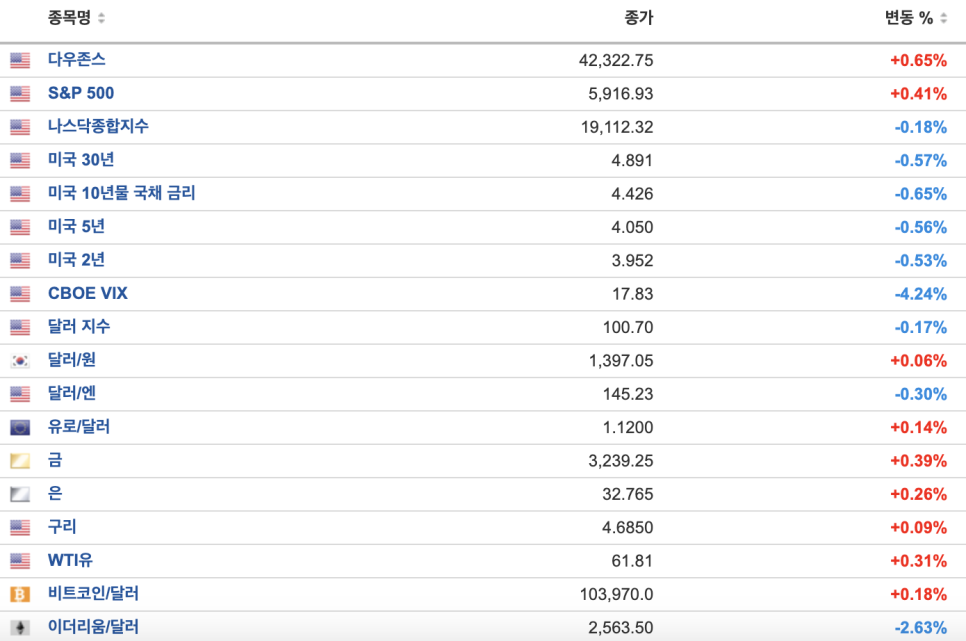The height and width of the screenshot is (641, 966).
Task: Click the flag icon next to 미국 5년
Action: point(20,227)
